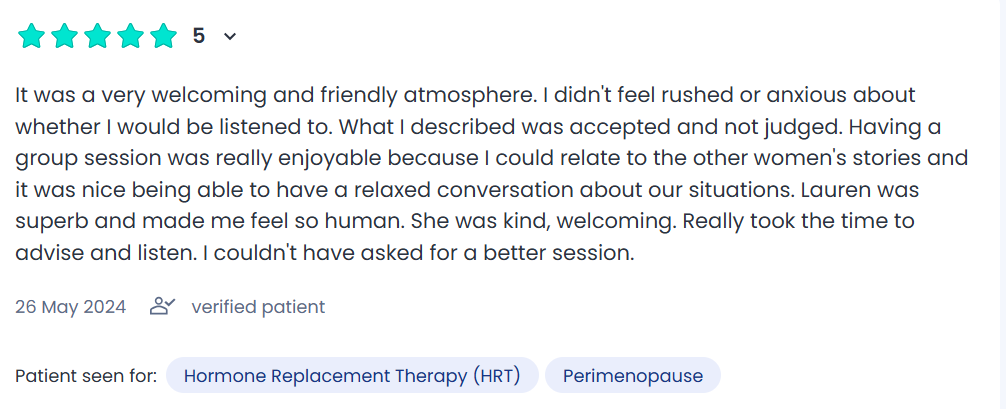Image resolution: width=1006 pixels, height=409 pixels.
Task: Click the fourth rating star
Action: tap(130, 36)
